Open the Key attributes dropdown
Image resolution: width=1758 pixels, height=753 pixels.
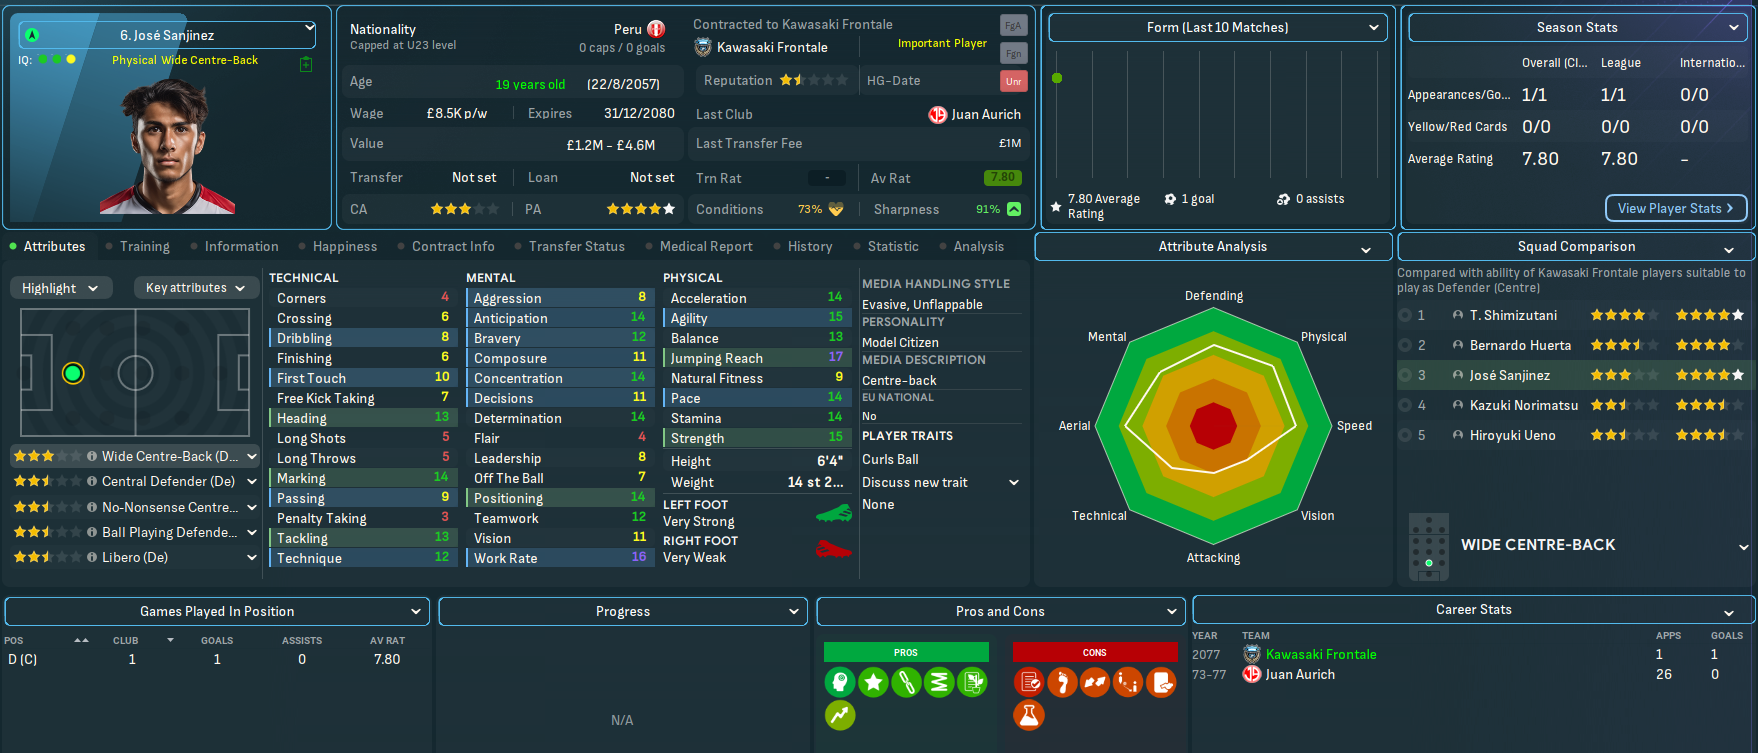pos(195,288)
